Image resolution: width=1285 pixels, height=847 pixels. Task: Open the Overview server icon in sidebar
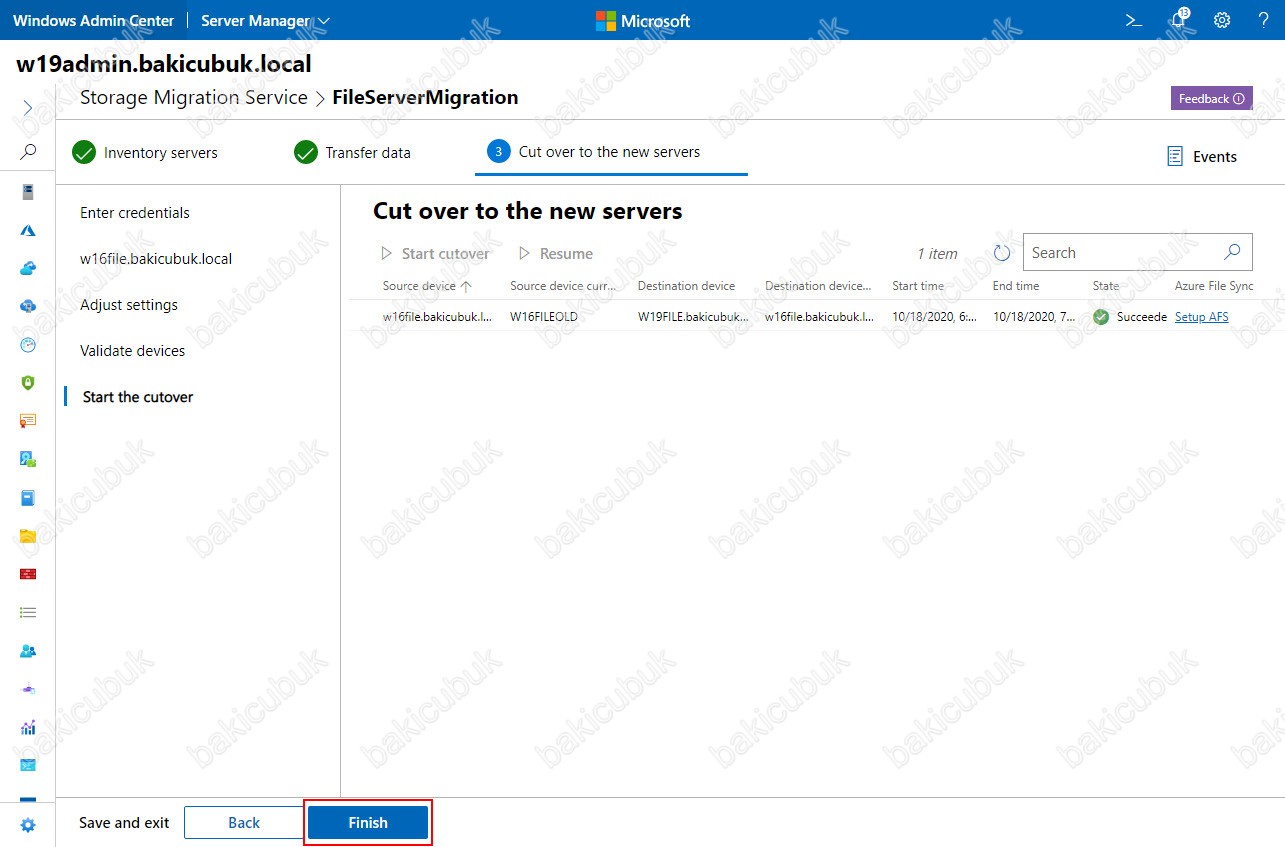coord(28,191)
